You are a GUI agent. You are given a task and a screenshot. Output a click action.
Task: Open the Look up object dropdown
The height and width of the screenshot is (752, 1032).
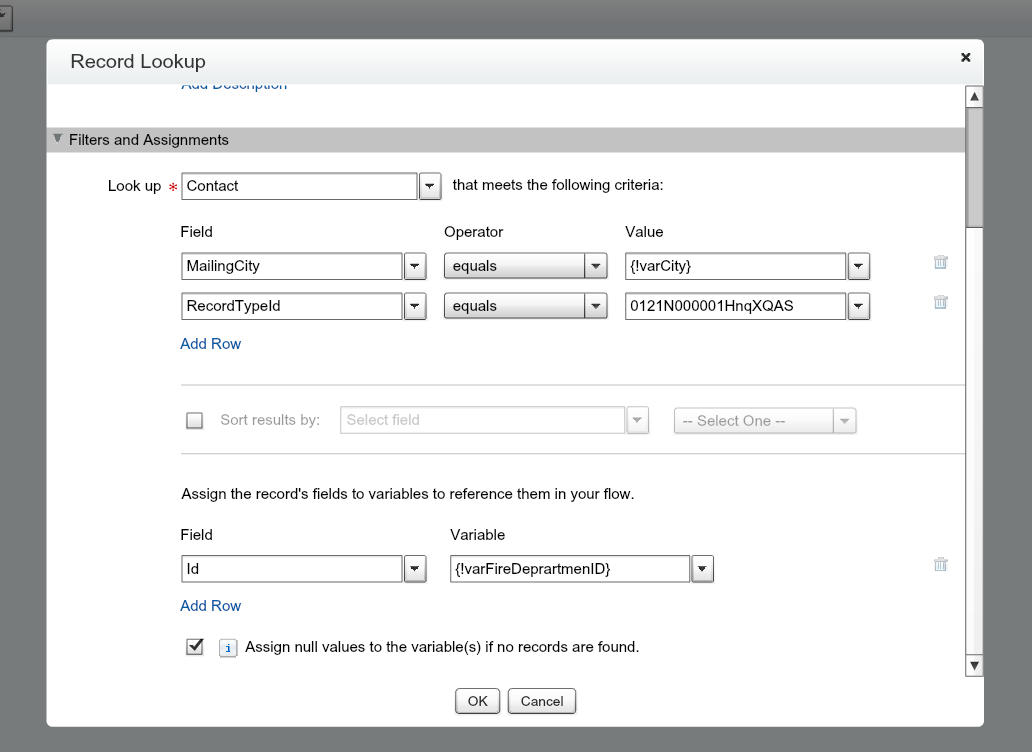coord(429,186)
